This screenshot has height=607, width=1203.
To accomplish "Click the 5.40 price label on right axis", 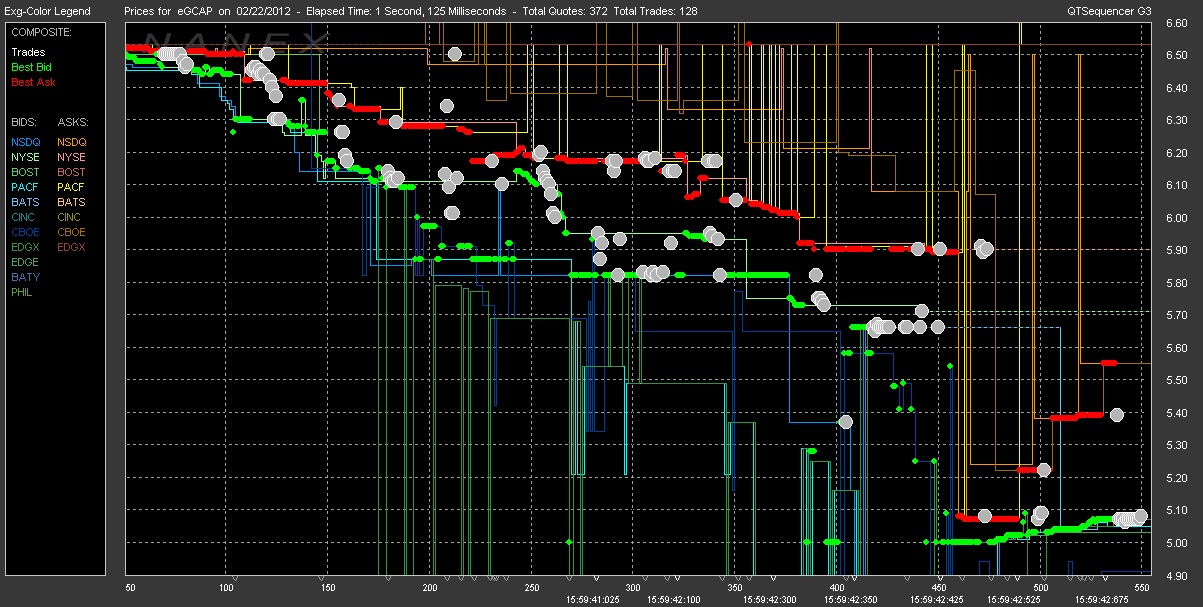I will [x=1175, y=413].
